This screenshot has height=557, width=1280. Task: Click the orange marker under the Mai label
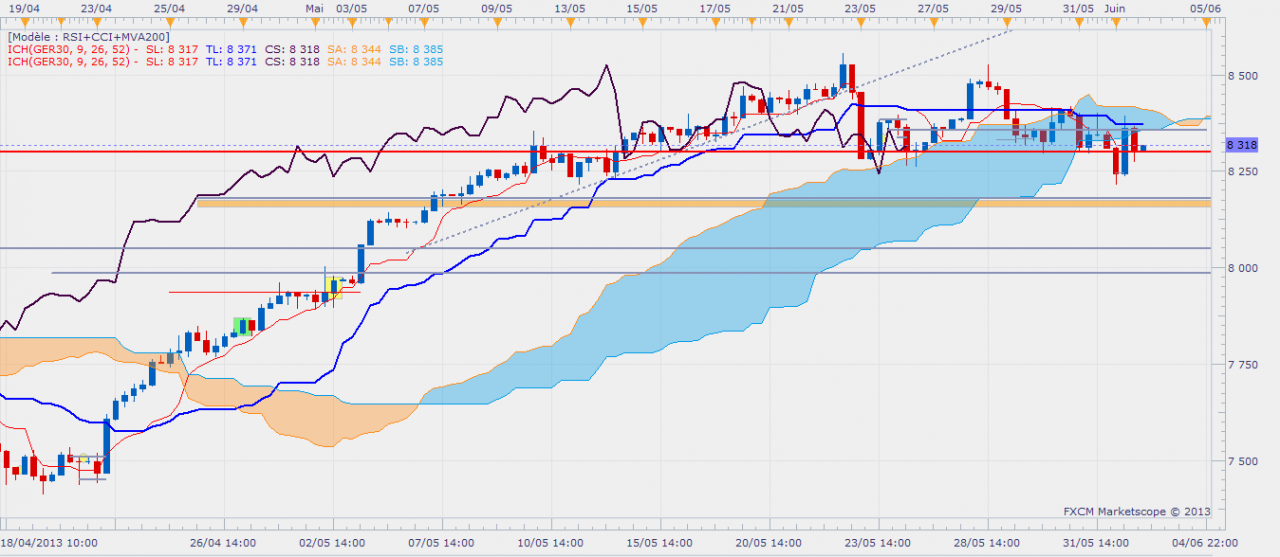315,21
